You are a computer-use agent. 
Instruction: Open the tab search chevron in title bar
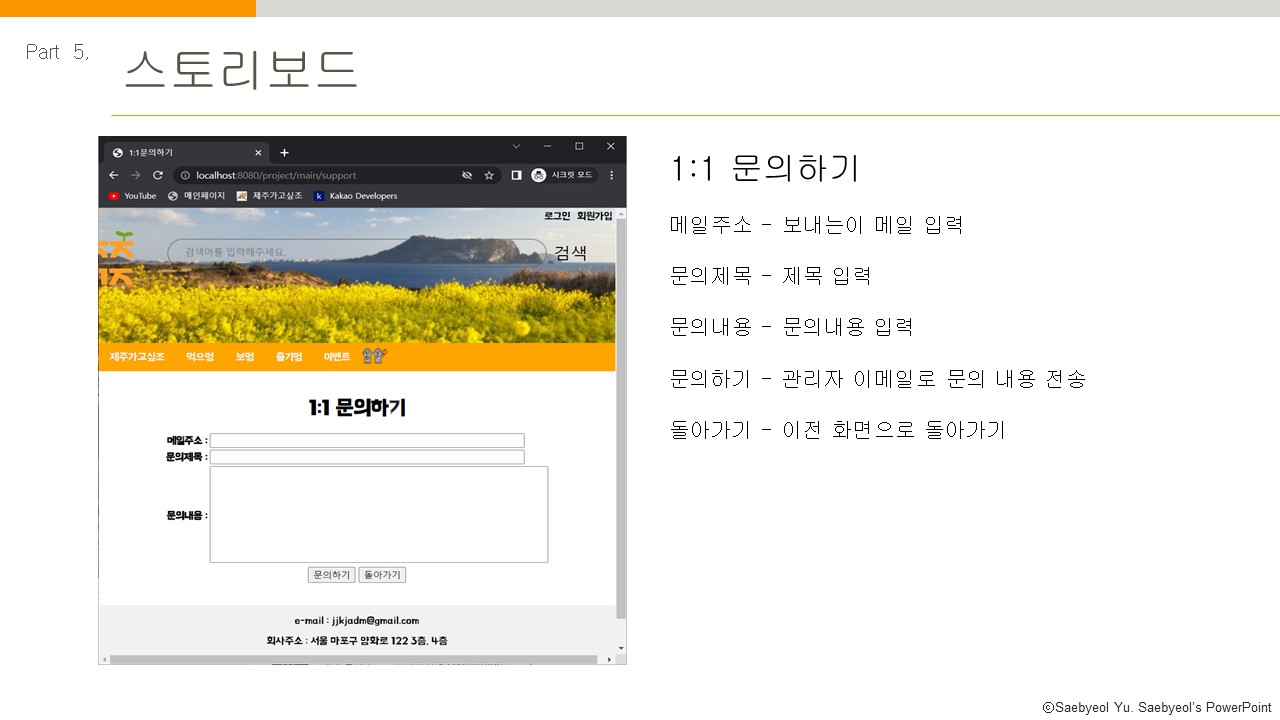pos(516,146)
